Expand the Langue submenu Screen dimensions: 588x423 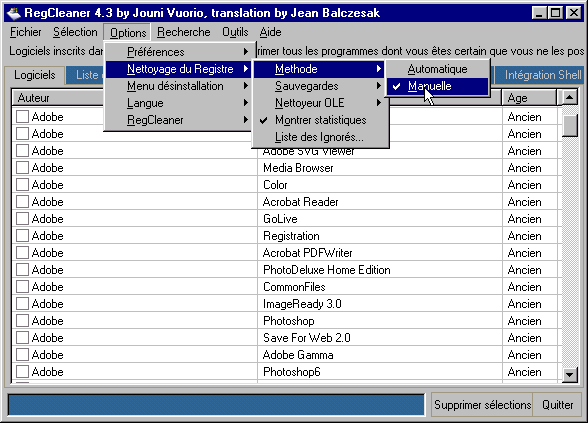click(x=178, y=103)
